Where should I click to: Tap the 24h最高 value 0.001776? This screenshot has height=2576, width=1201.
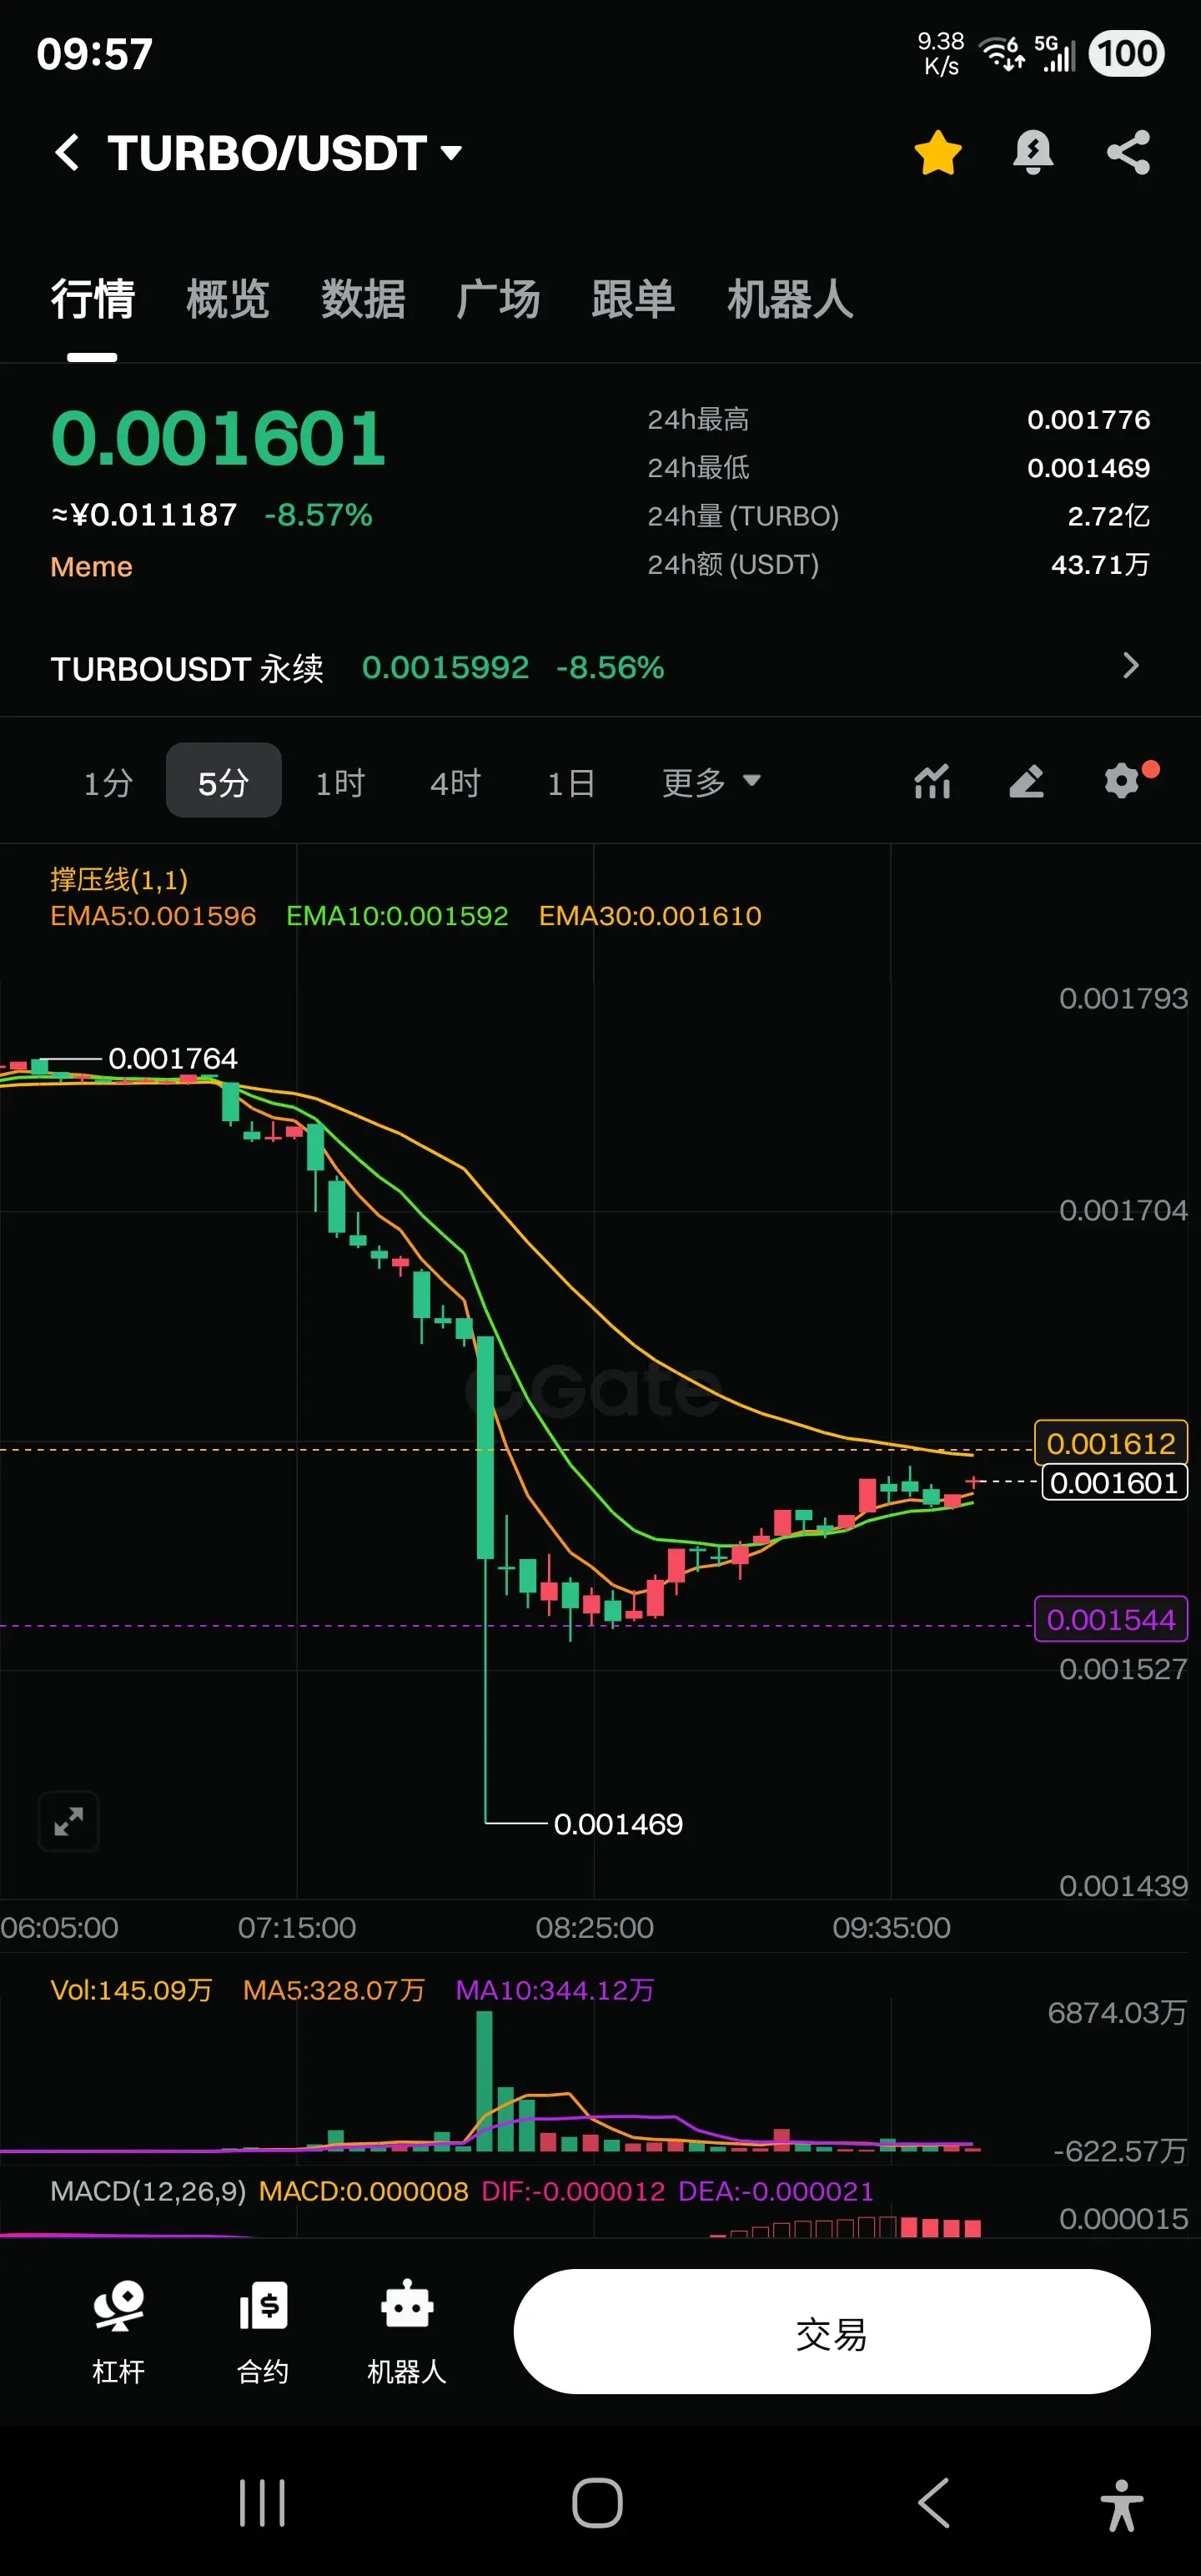point(1088,419)
